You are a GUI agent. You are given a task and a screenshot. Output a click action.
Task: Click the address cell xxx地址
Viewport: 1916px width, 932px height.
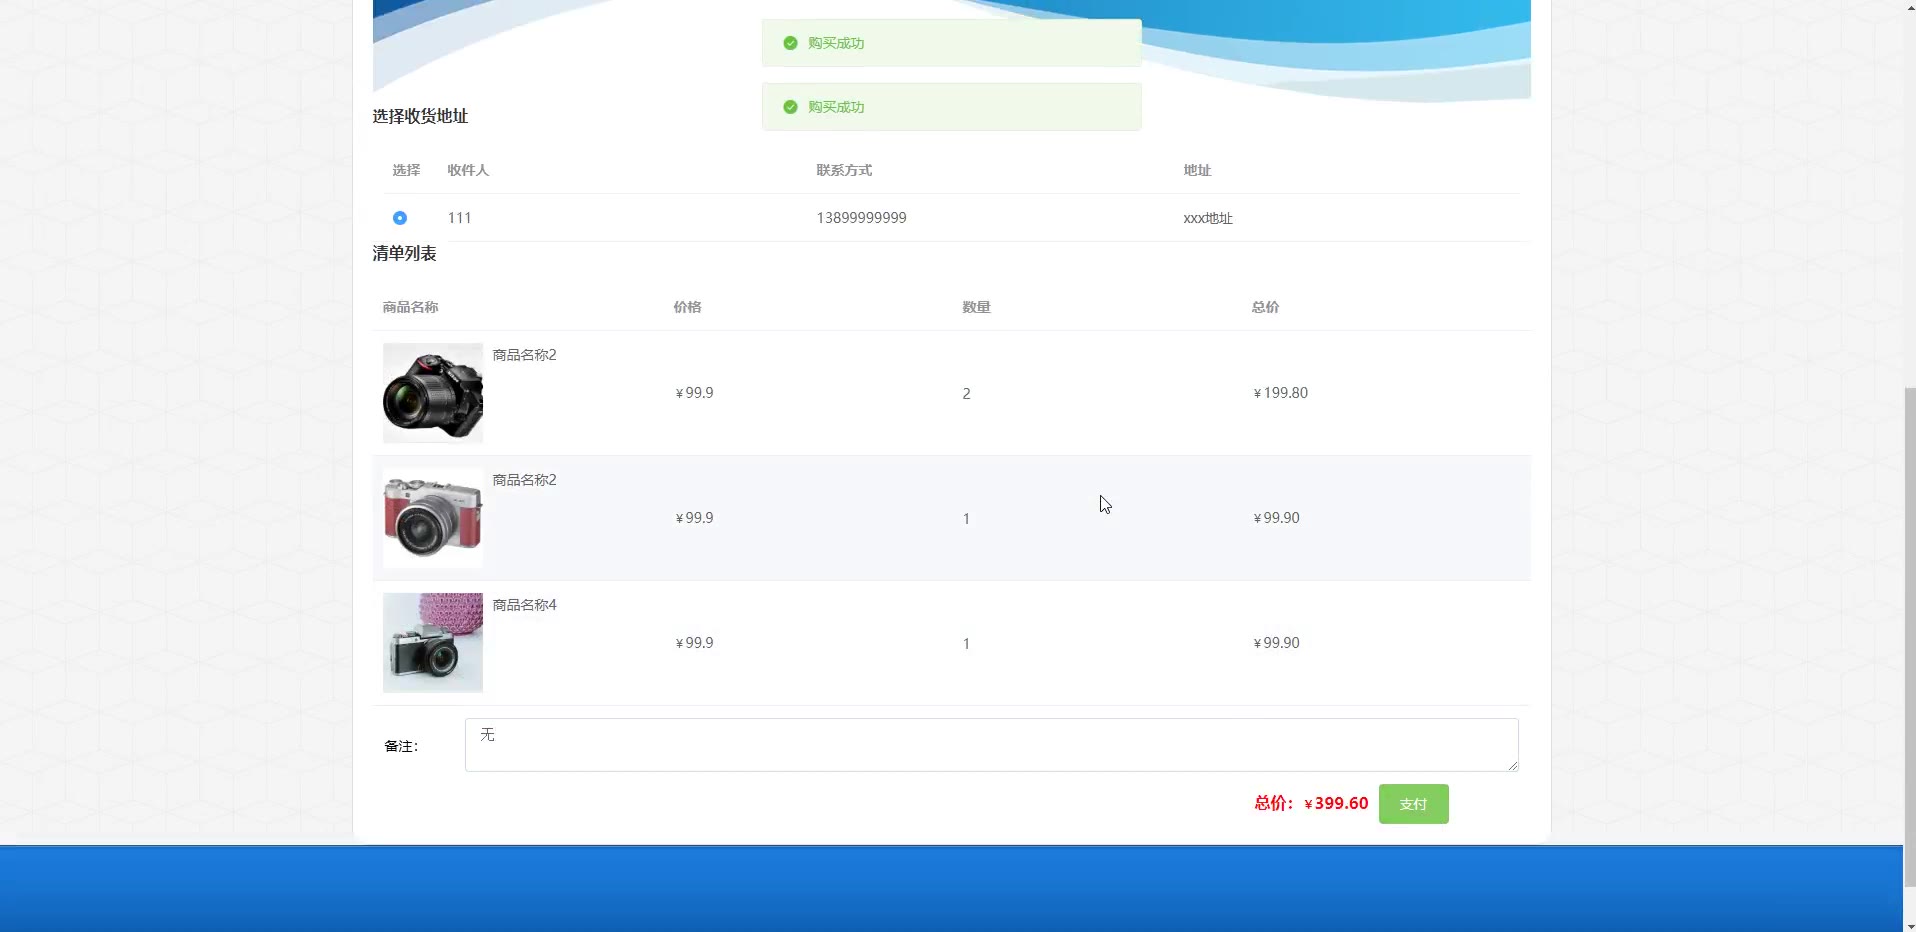pos(1208,218)
